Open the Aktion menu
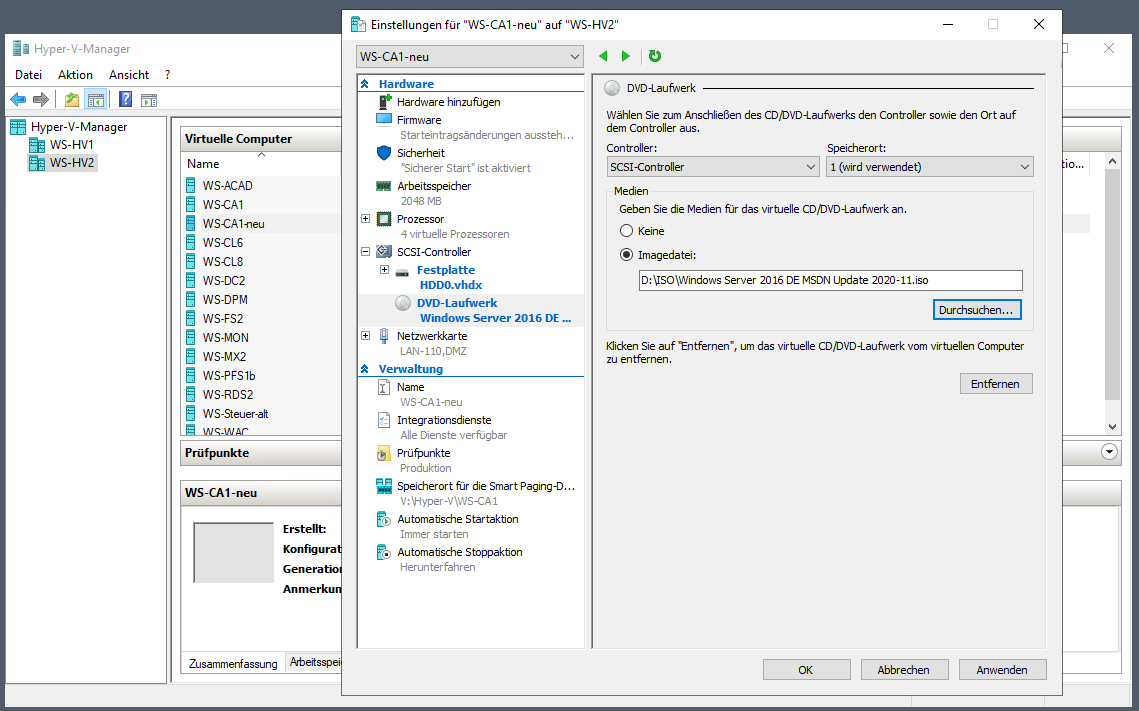This screenshot has height=711, width=1139. [76, 75]
